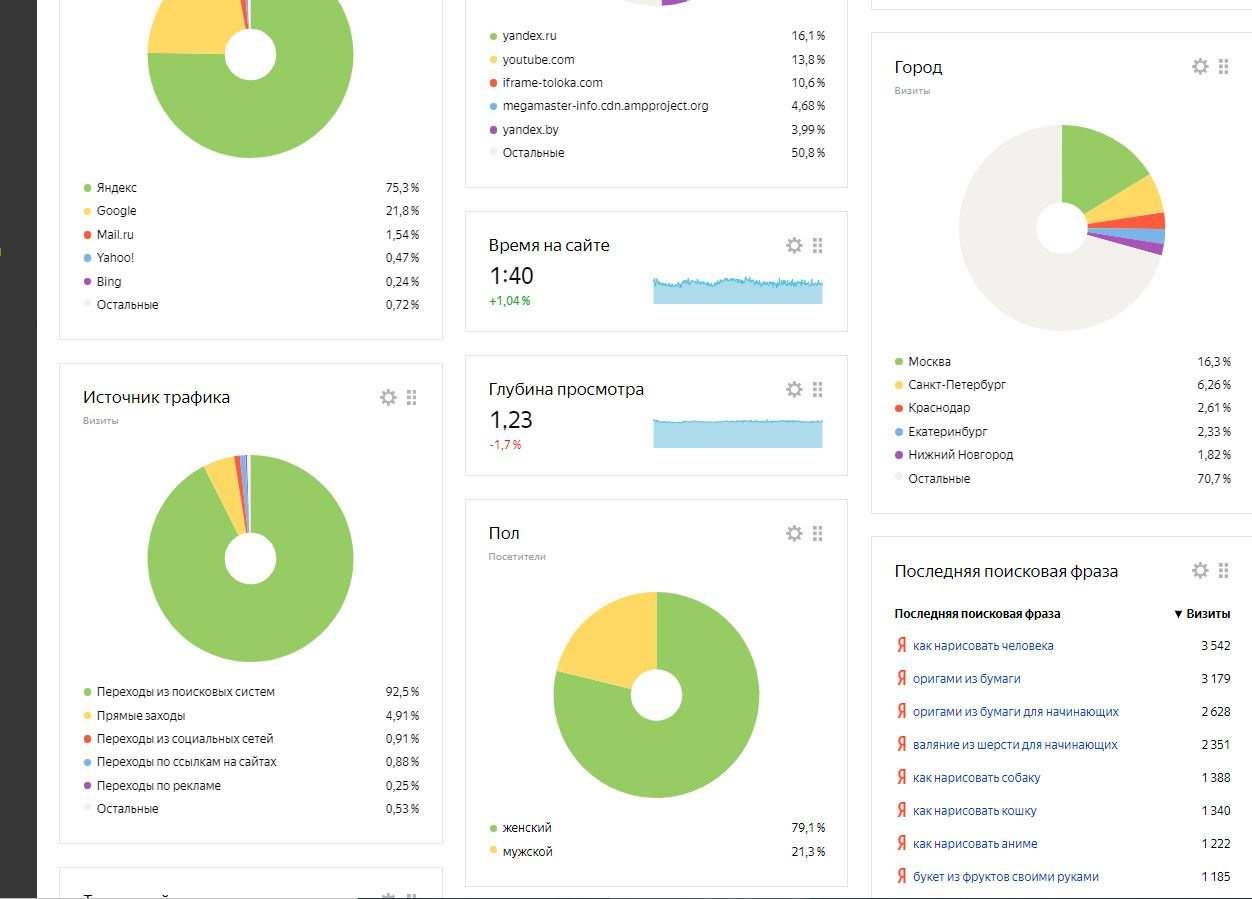Select Москва legend entry

click(x=929, y=362)
